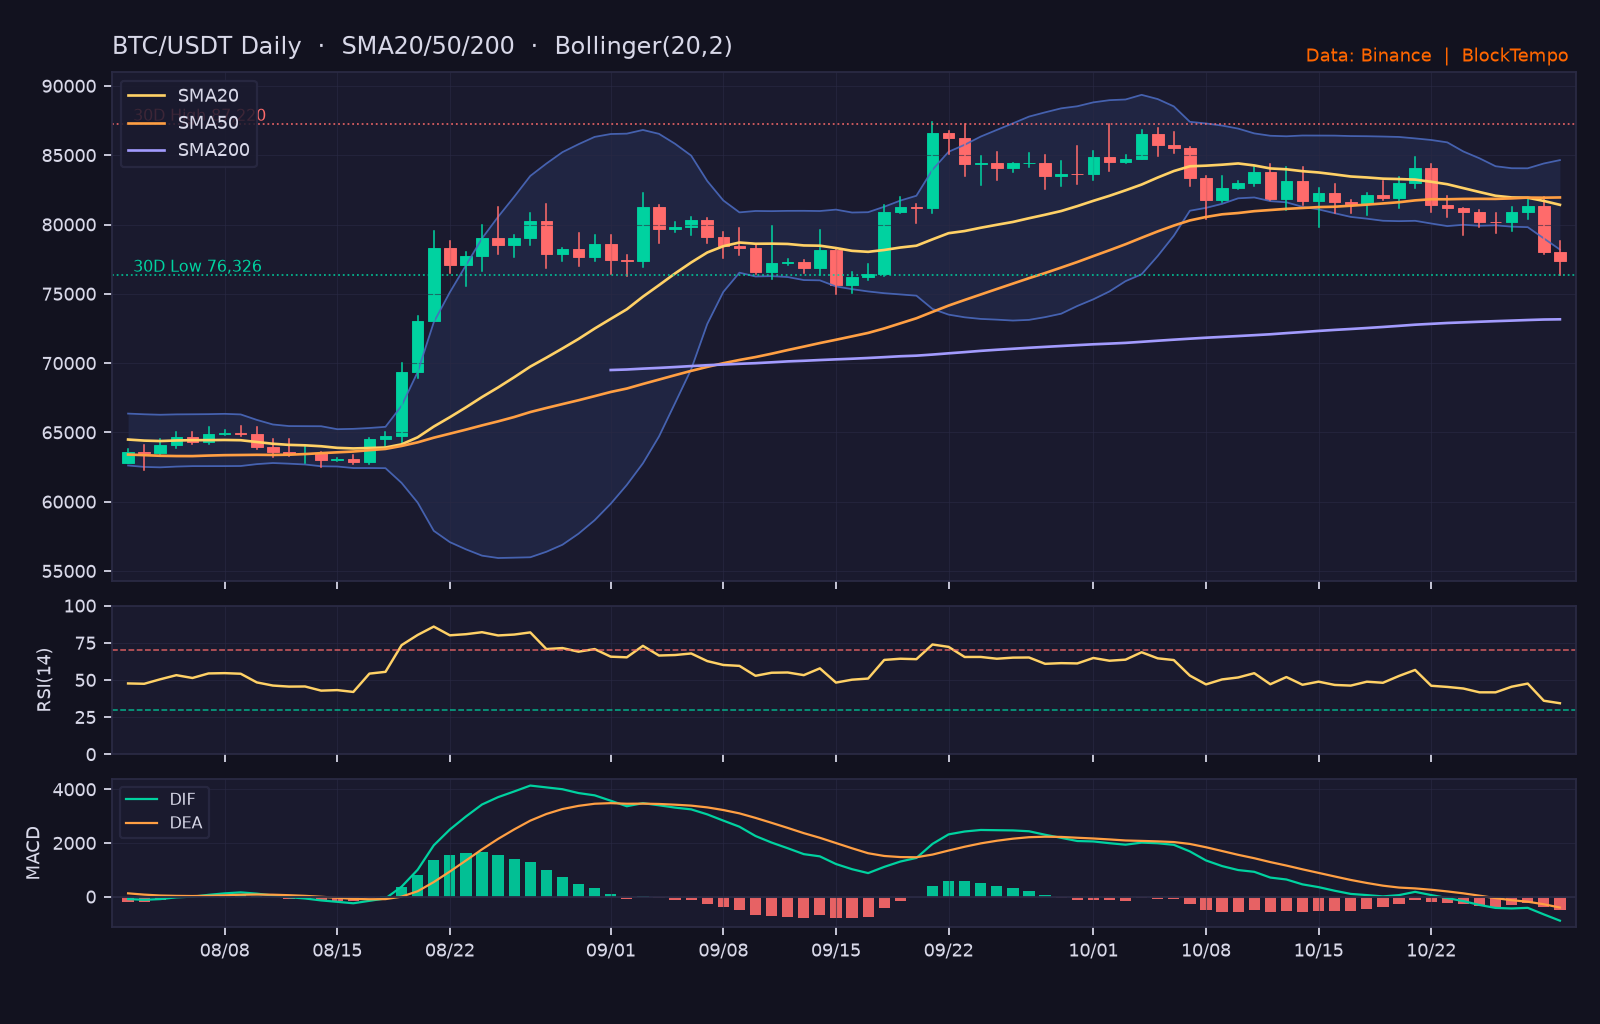Click the BTC/USDT Daily chart title
Screen dimensions: 1600x1024
tap(422, 46)
